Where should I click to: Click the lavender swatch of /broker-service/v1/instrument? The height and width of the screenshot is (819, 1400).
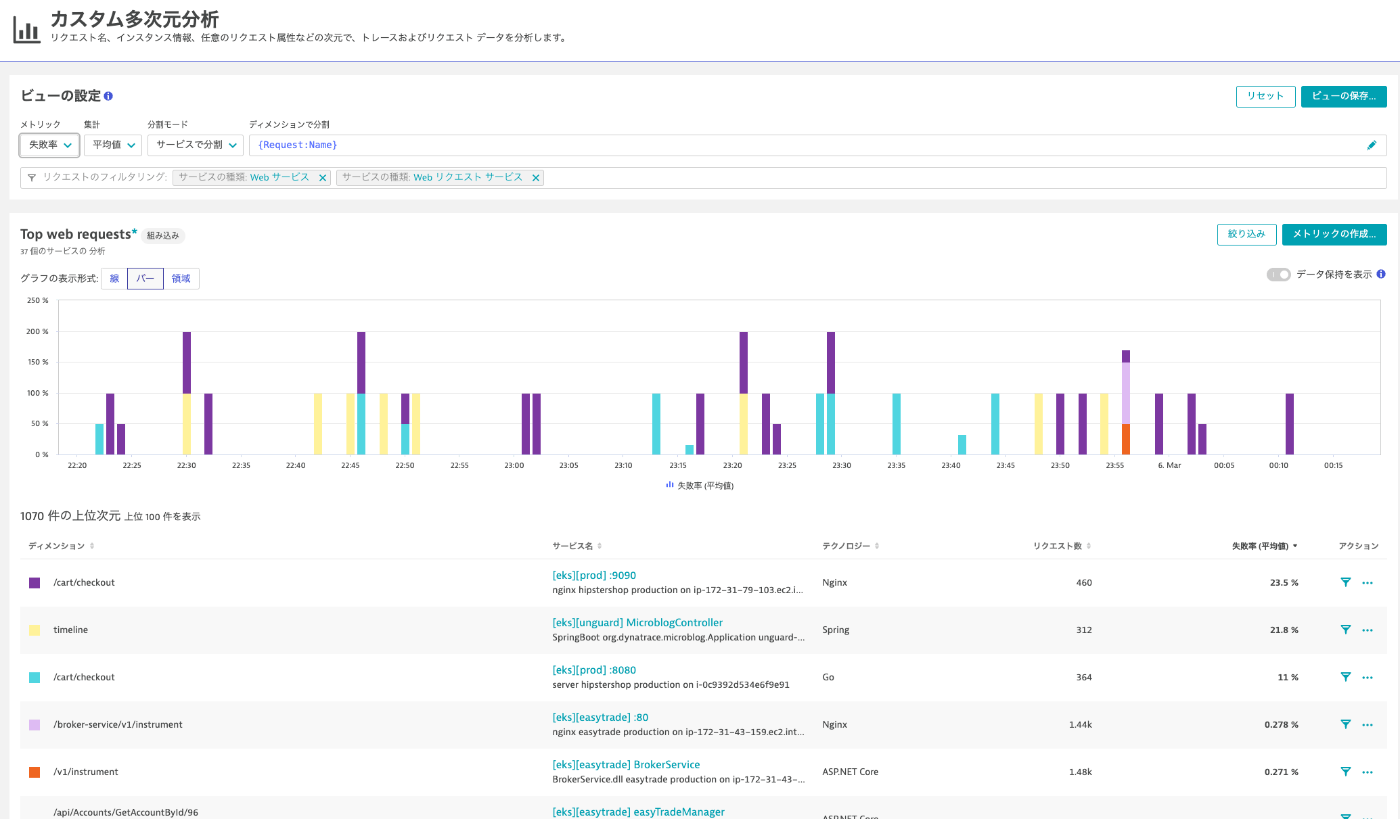[x=34, y=724]
